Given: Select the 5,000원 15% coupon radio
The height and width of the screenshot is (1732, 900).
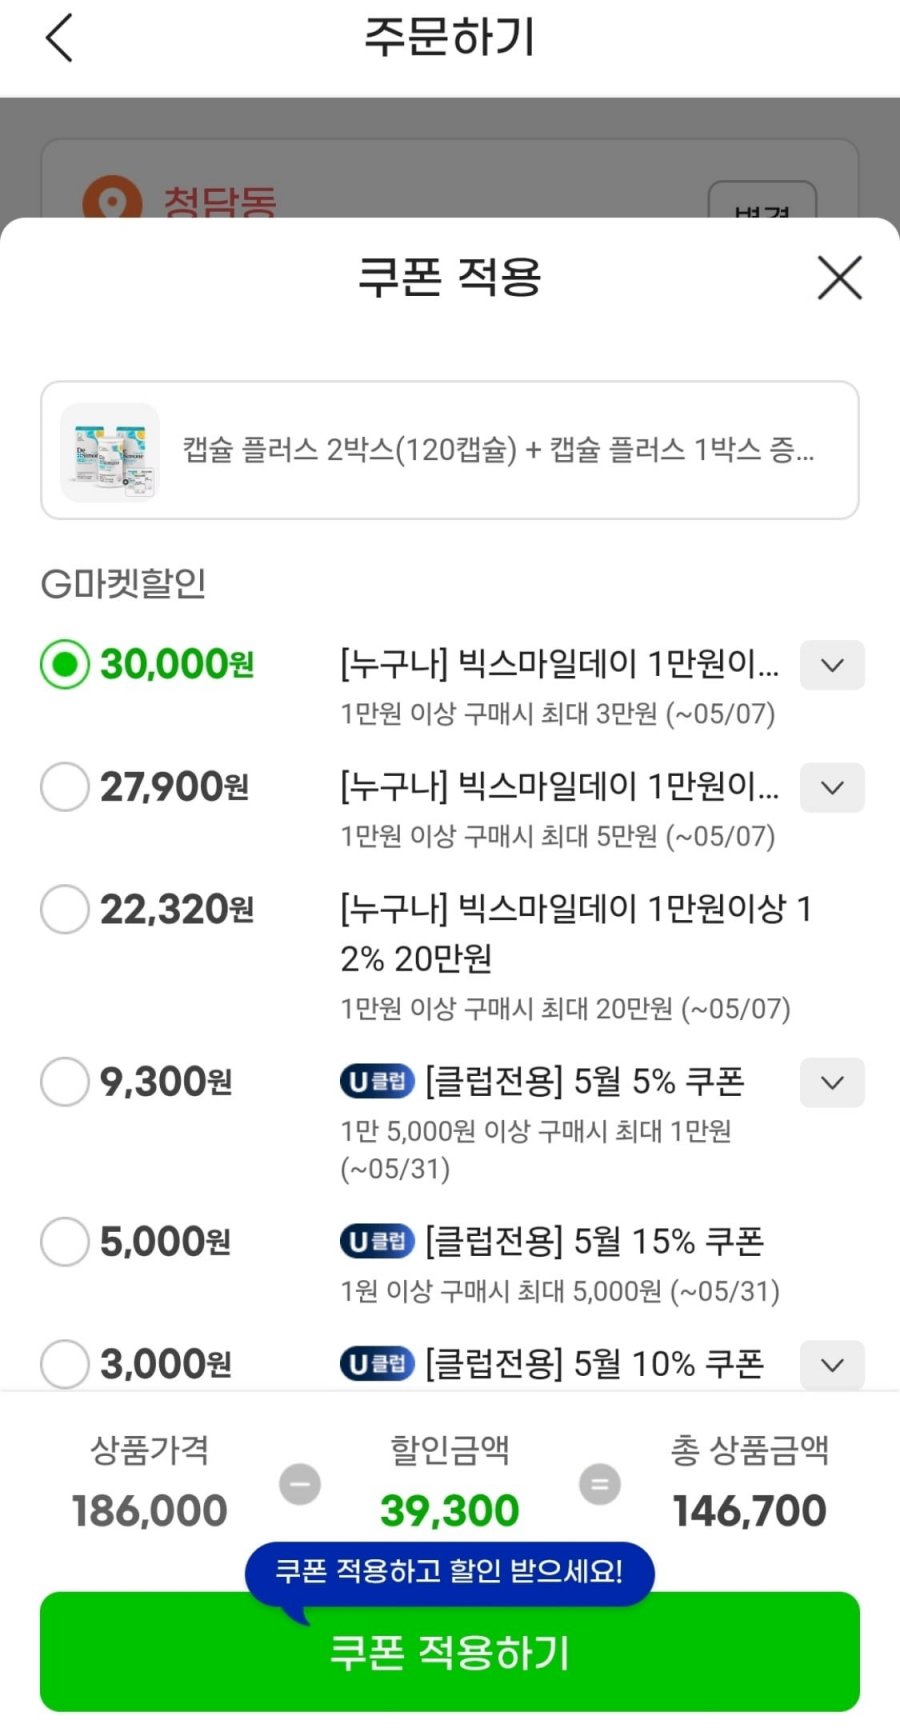Looking at the screenshot, I should tap(65, 1241).
